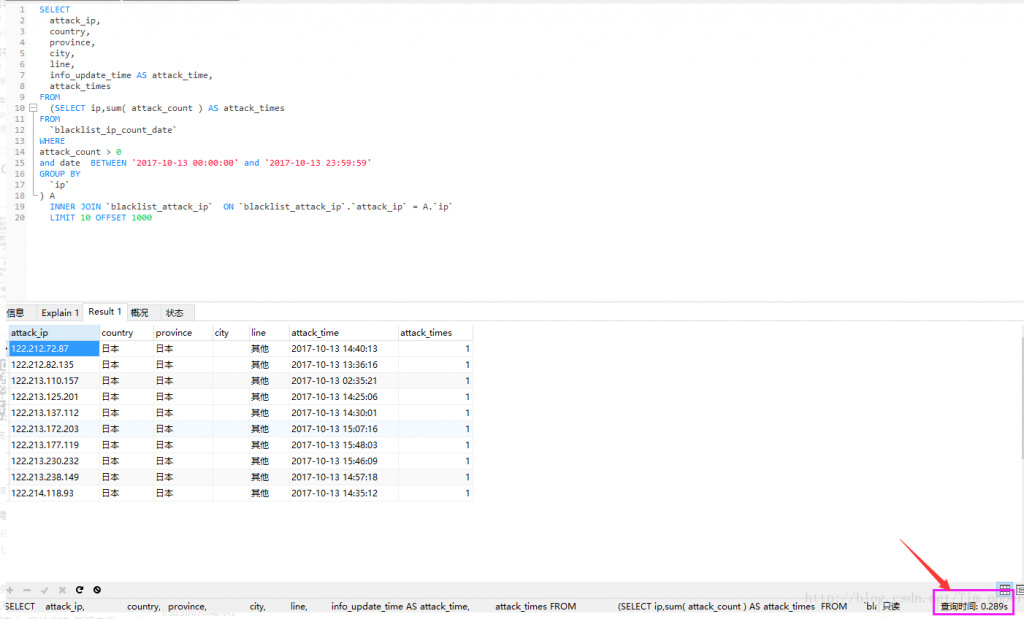Click attack_time 2017-10-13 15:46:09
Image resolution: width=1024 pixels, height=619 pixels.
(x=344, y=461)
